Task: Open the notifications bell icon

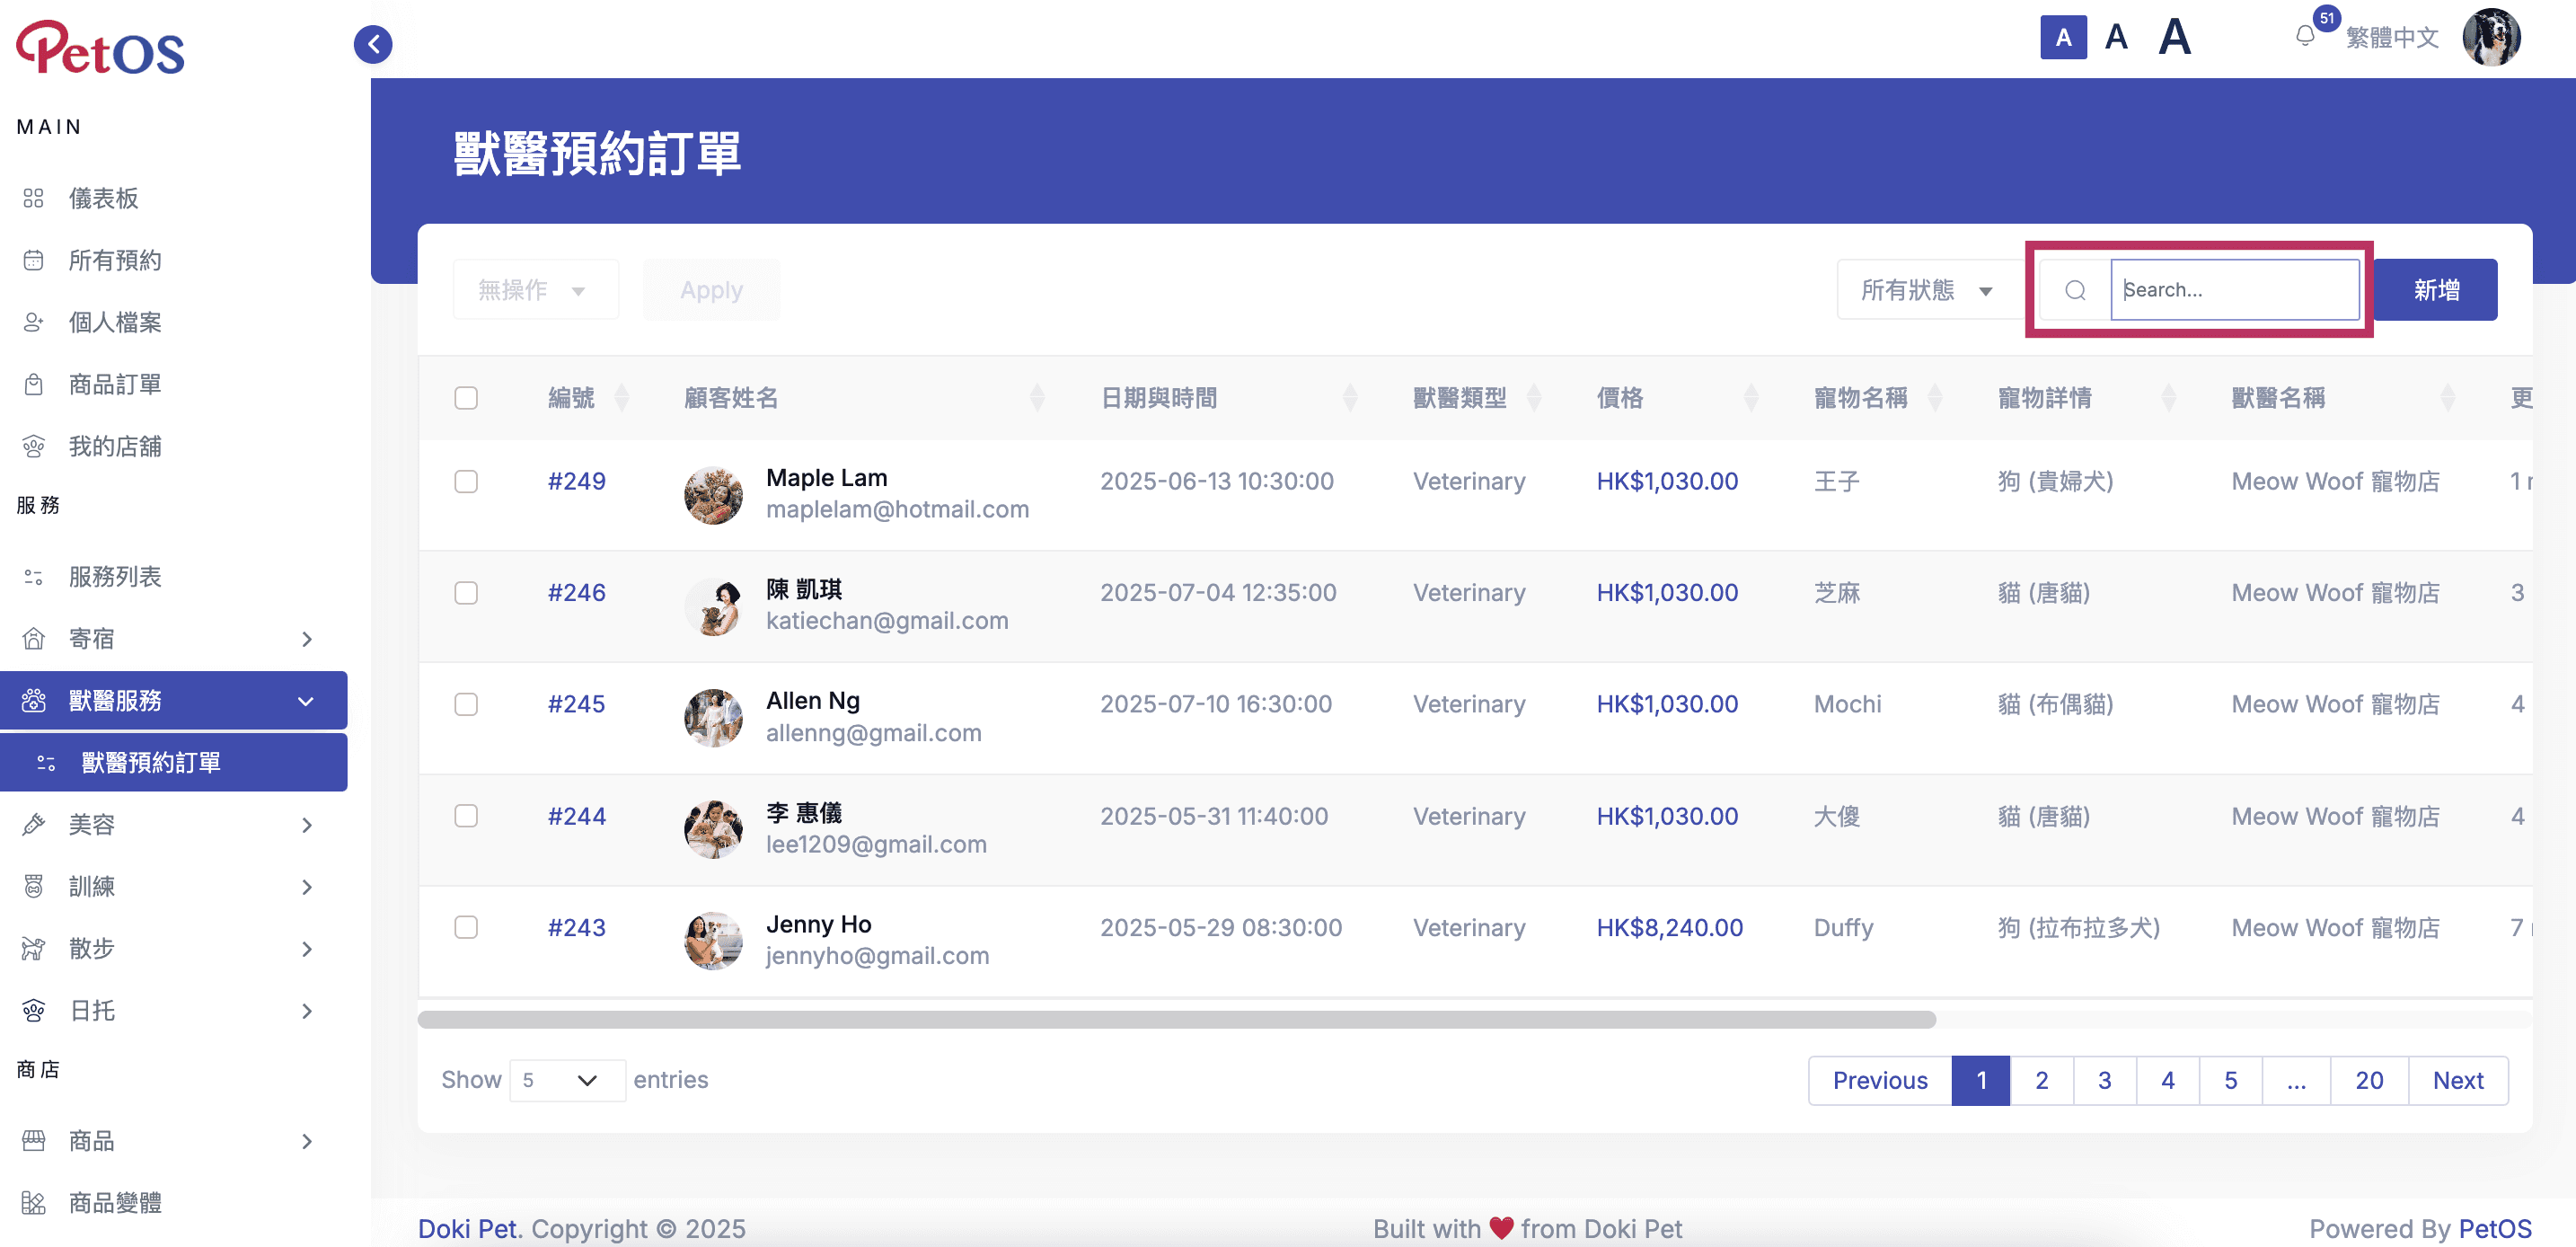Action: coord(2304,37)
